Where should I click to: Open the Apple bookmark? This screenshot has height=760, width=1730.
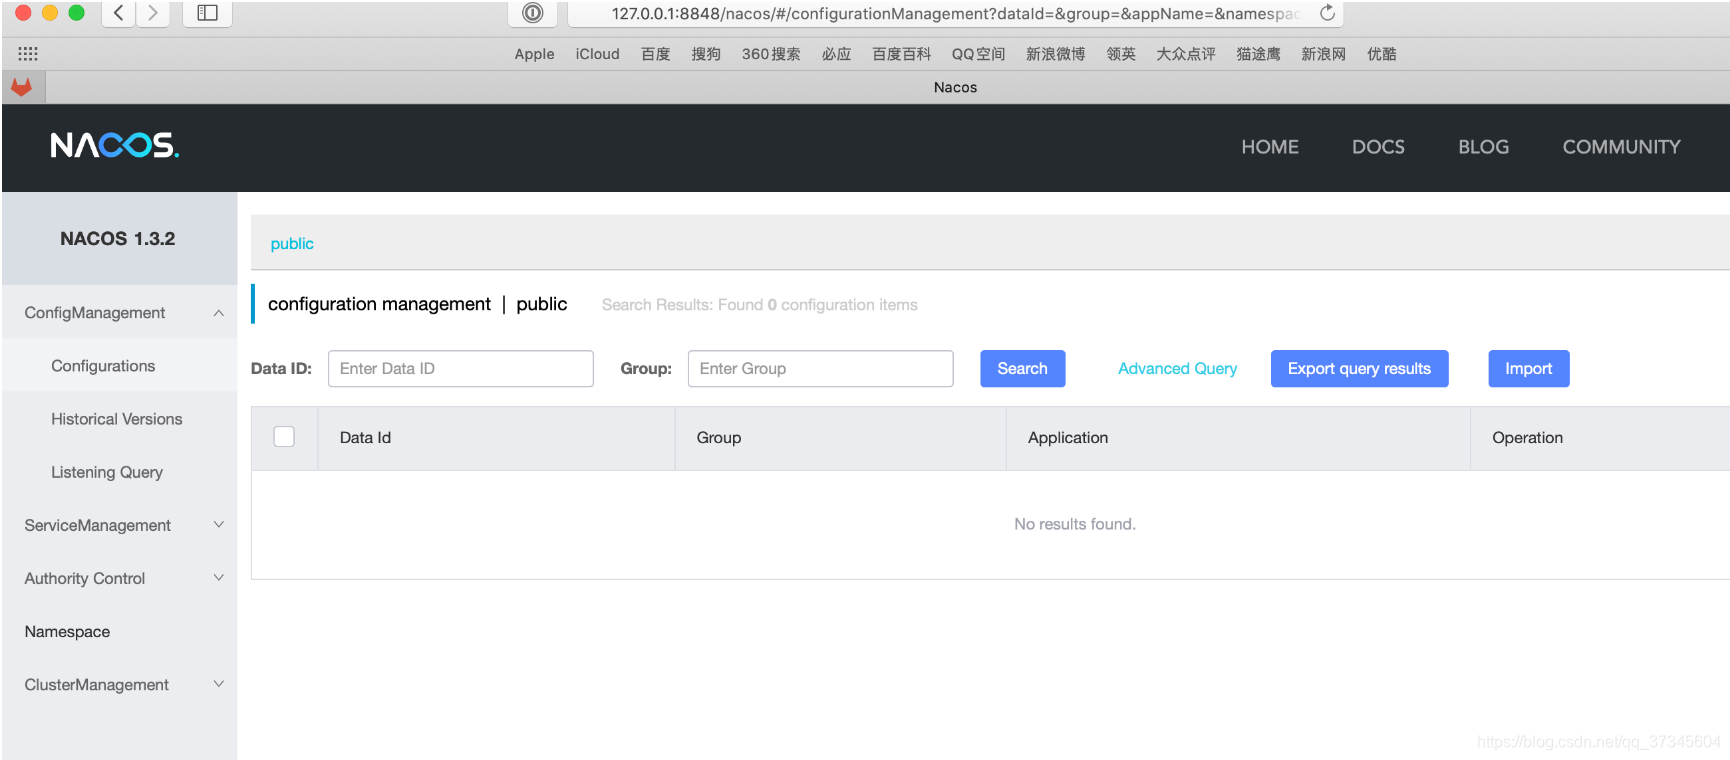[x=534, y=54]
